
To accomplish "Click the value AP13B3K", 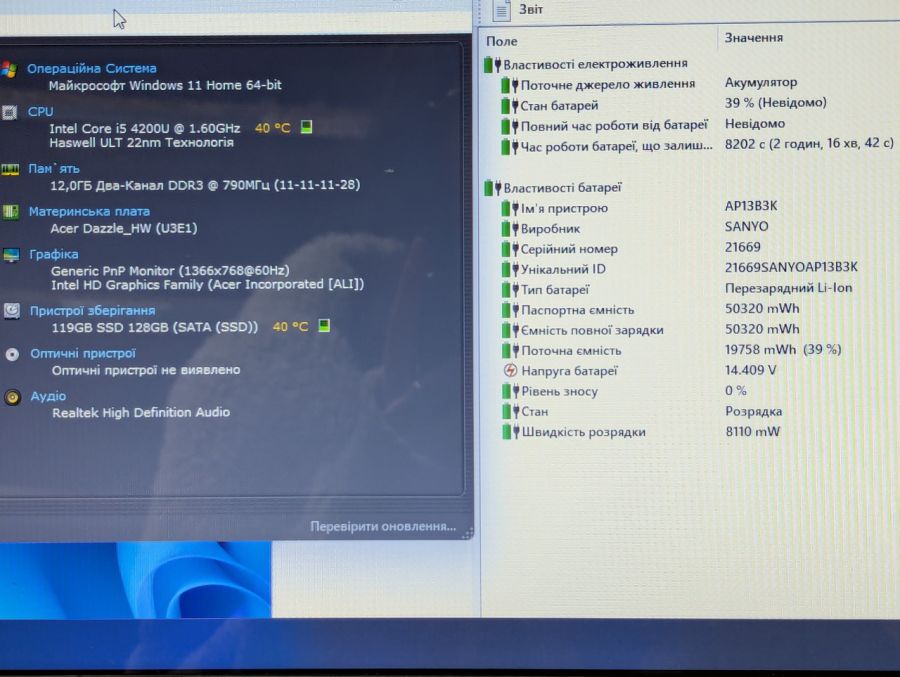I will 751,206.
